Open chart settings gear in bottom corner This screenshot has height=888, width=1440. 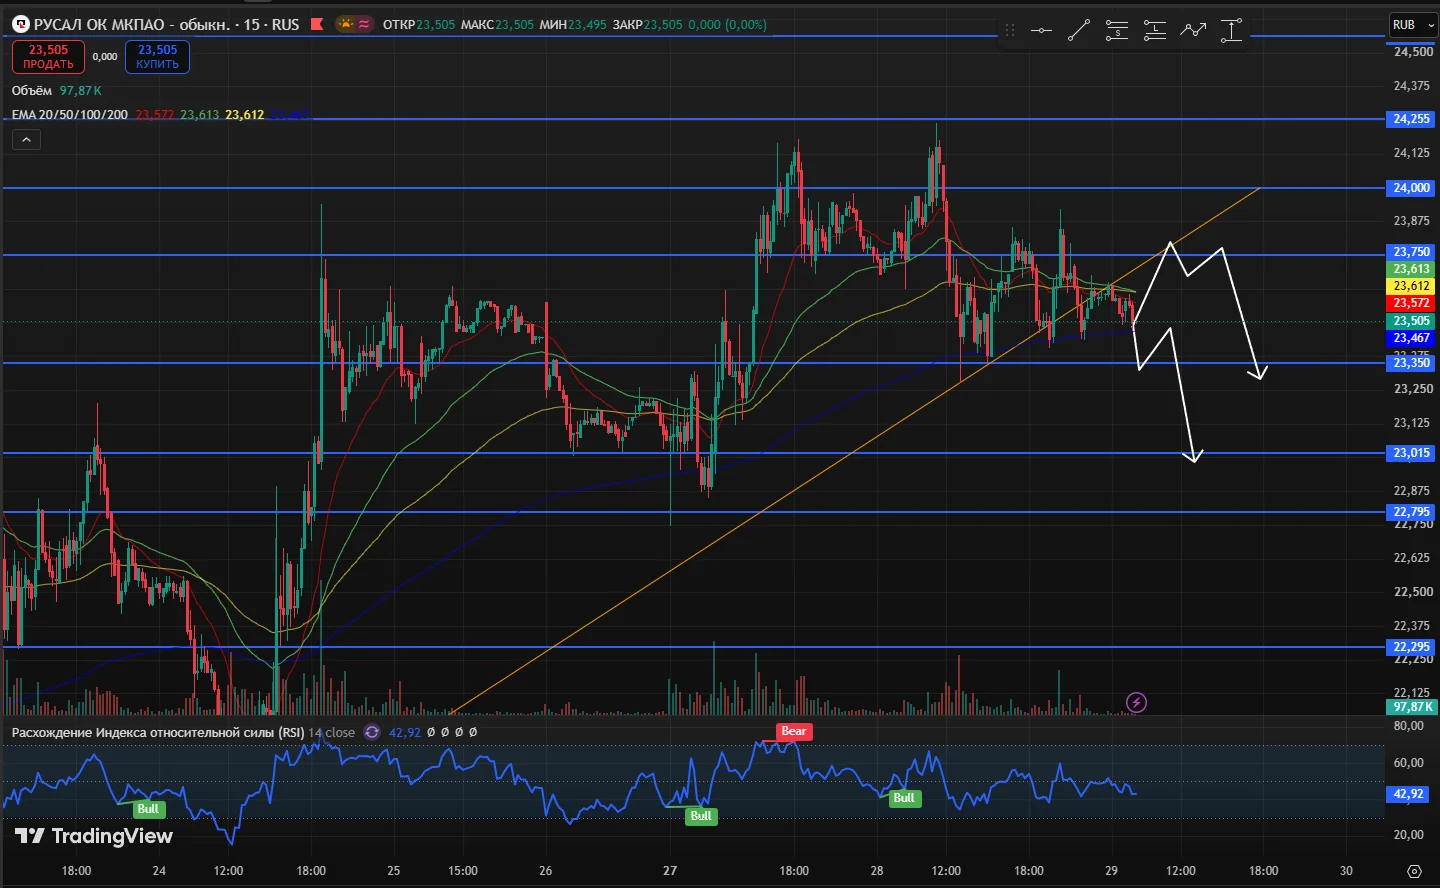pyautogui.click(x=1413, y=871)
